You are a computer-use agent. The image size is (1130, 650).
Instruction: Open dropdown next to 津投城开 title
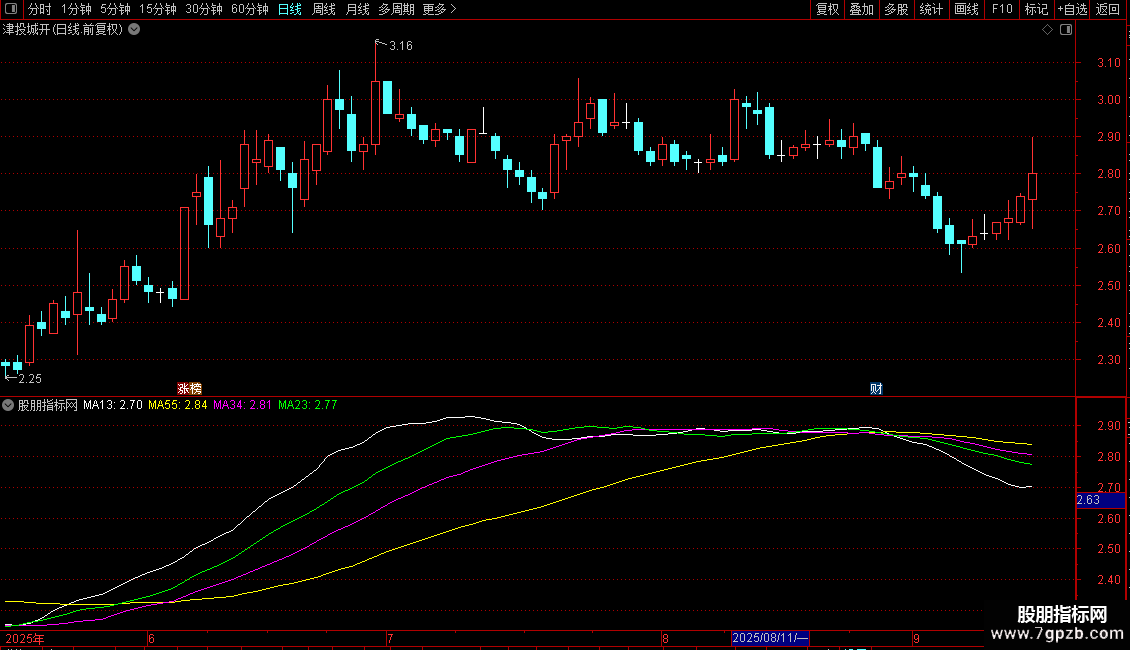(x=134, y=30)
